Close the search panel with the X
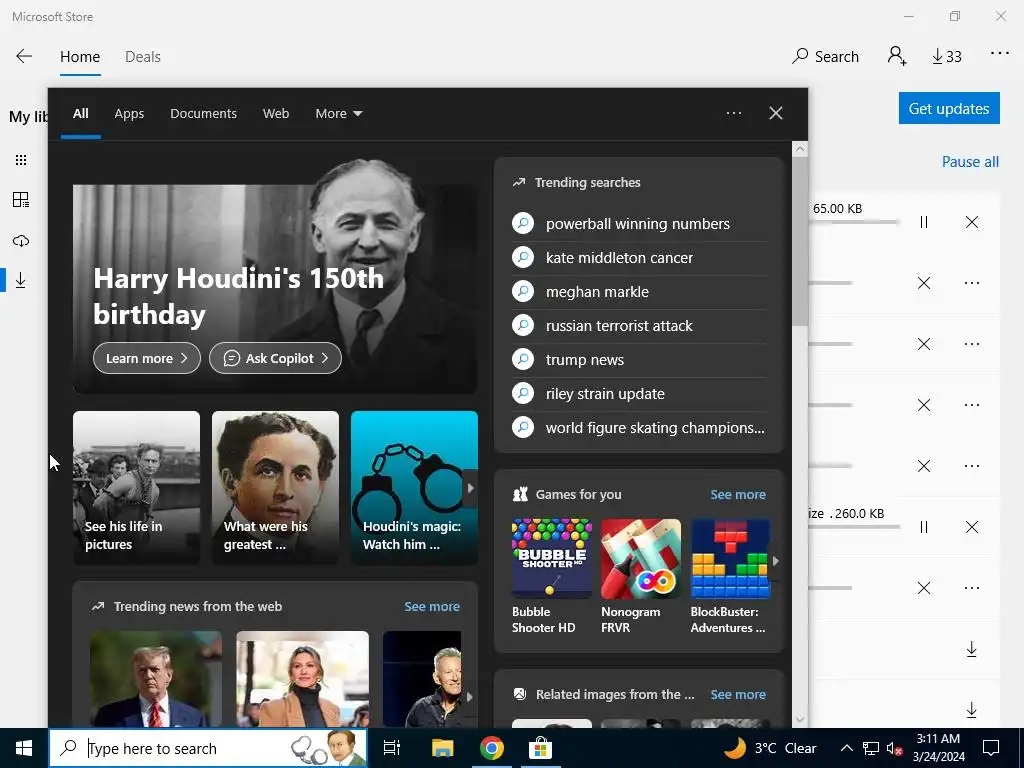The width and height of the screenshot is (1024, 768). 776,113
